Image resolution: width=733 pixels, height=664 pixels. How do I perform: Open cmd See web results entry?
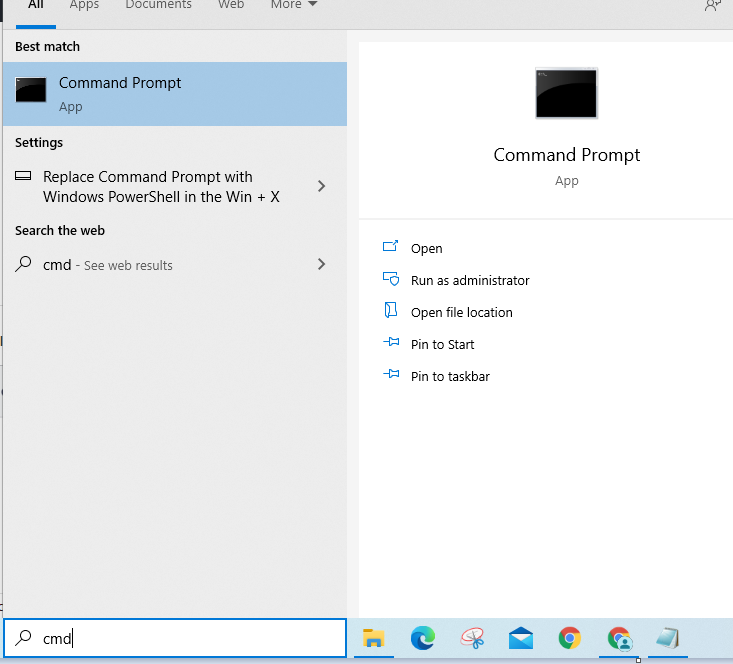(x=175, y=265)
